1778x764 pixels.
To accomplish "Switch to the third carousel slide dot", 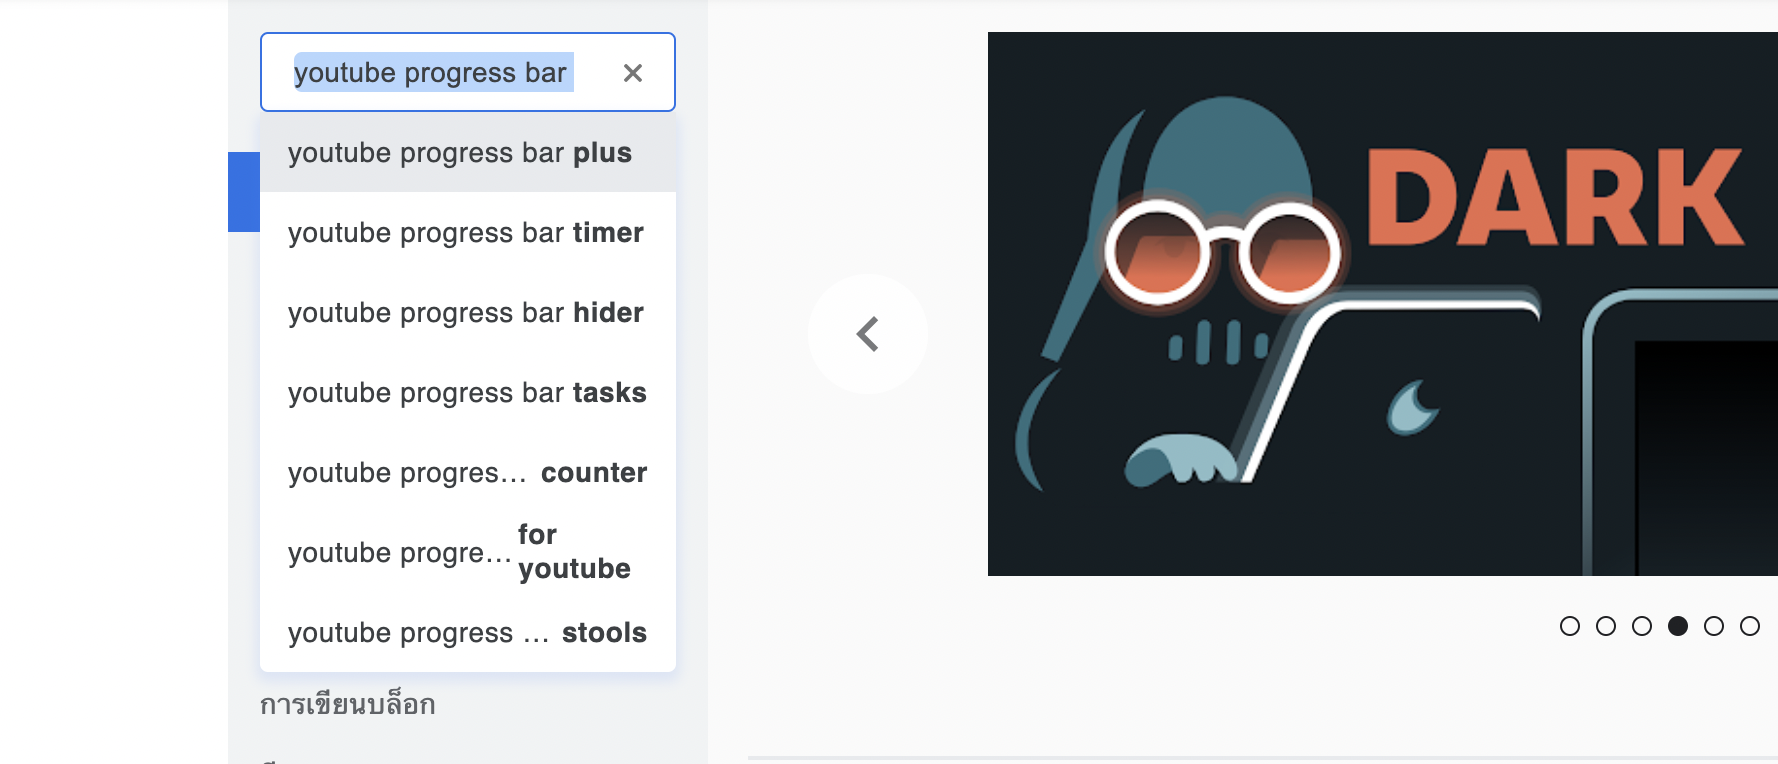I will pos(1642,626).
